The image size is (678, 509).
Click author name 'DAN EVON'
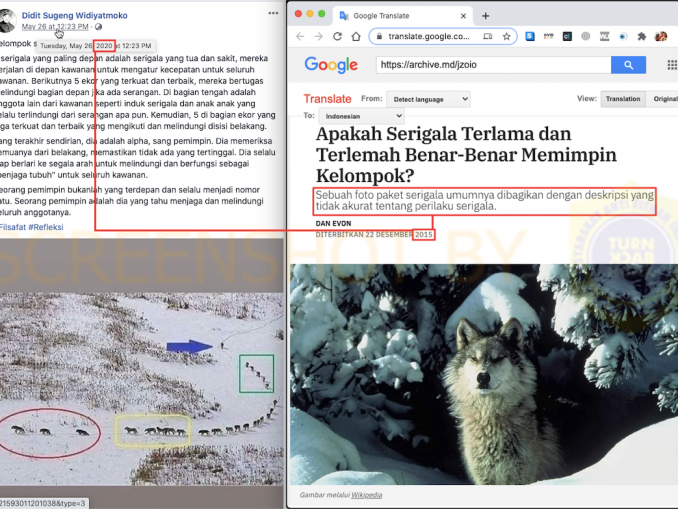pos(333,224)
